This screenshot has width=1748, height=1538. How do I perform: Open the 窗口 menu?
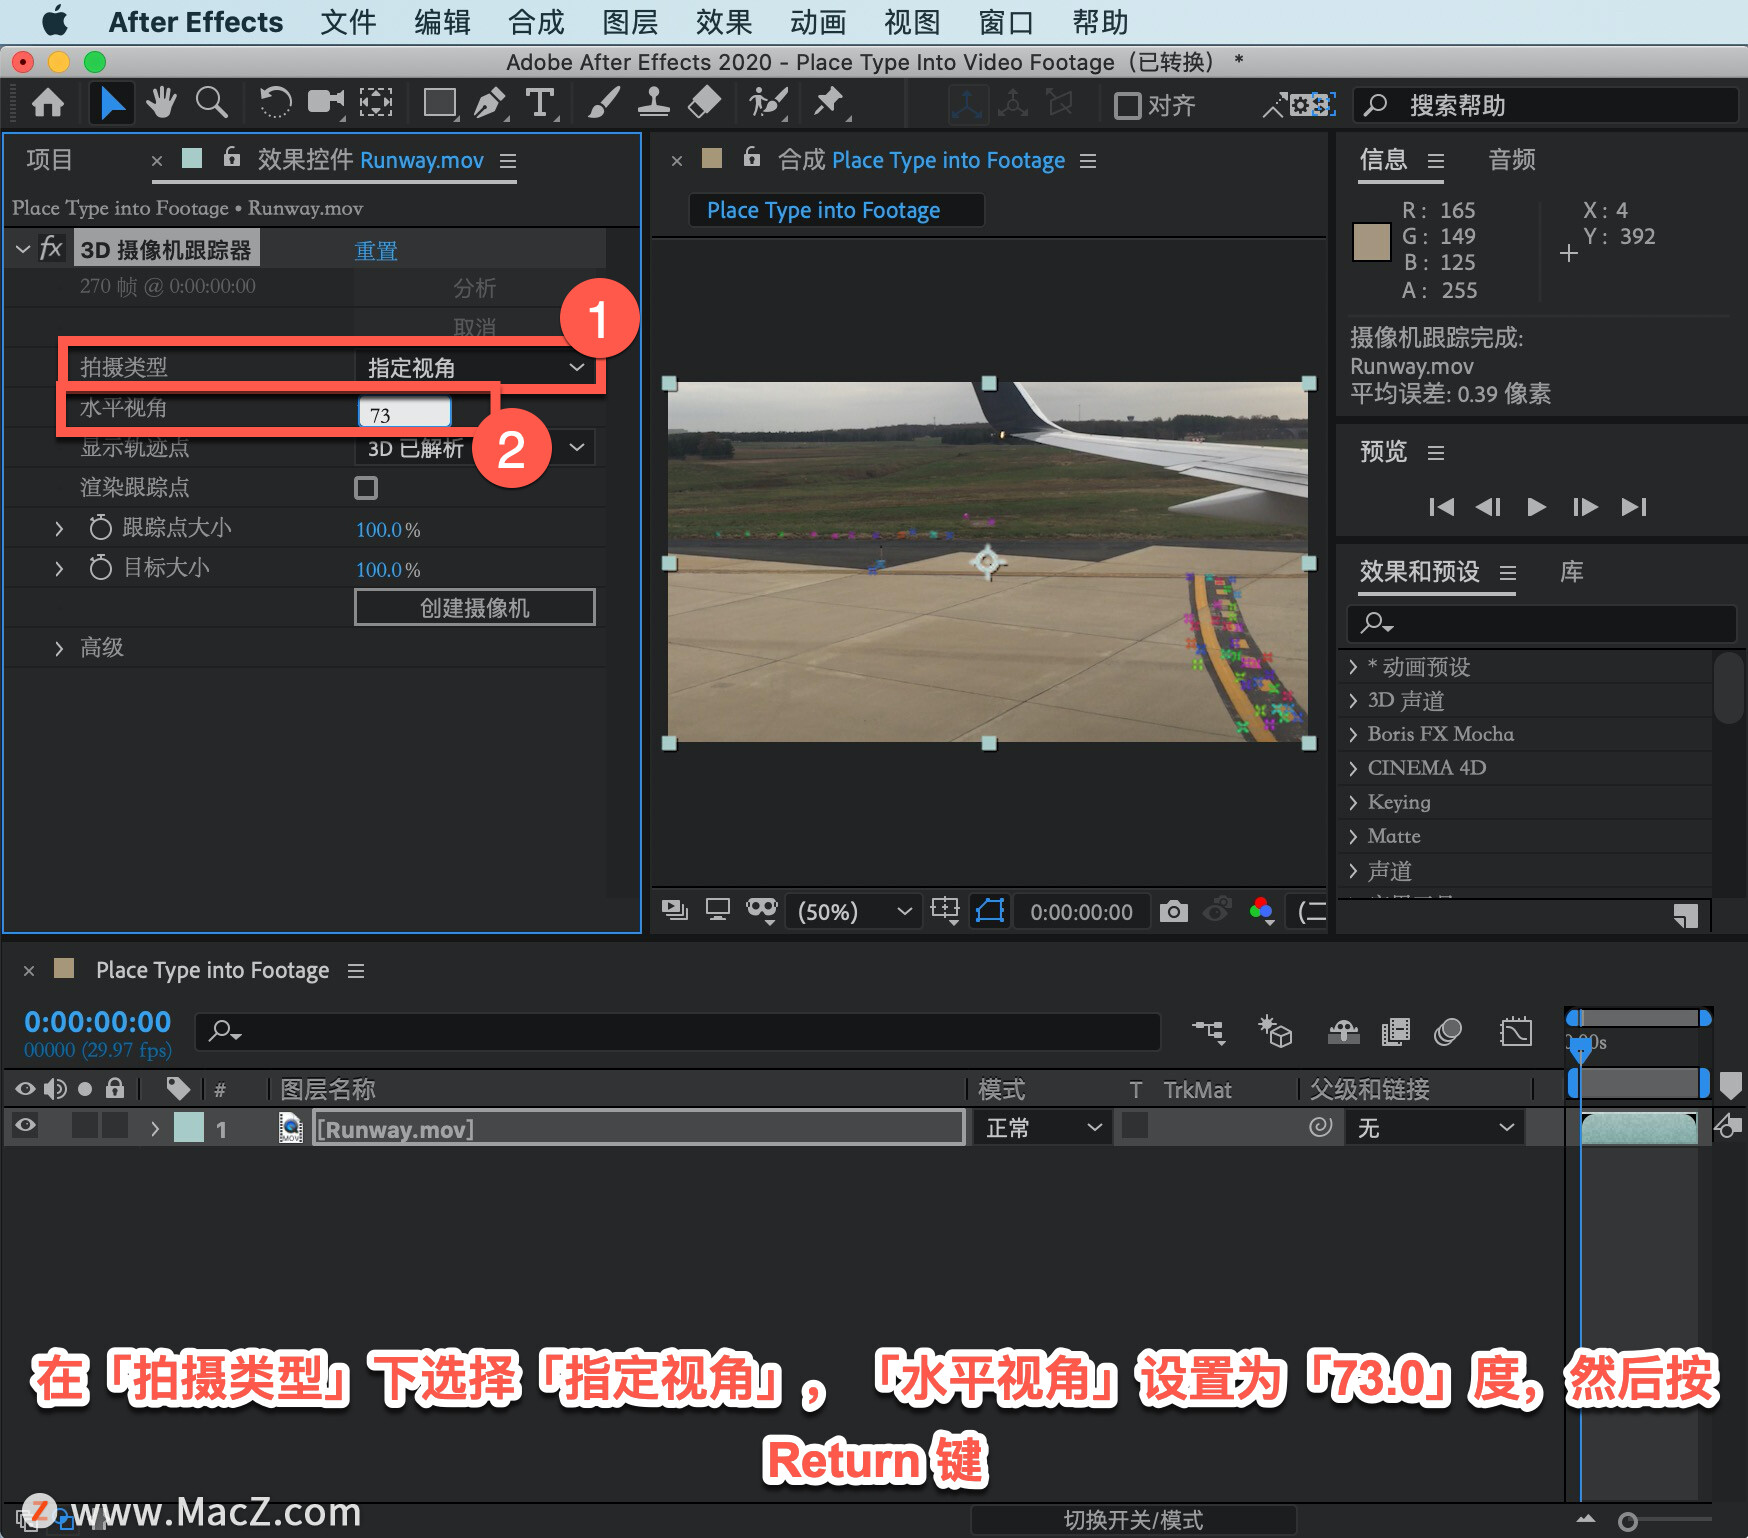tap(1006, 22)
